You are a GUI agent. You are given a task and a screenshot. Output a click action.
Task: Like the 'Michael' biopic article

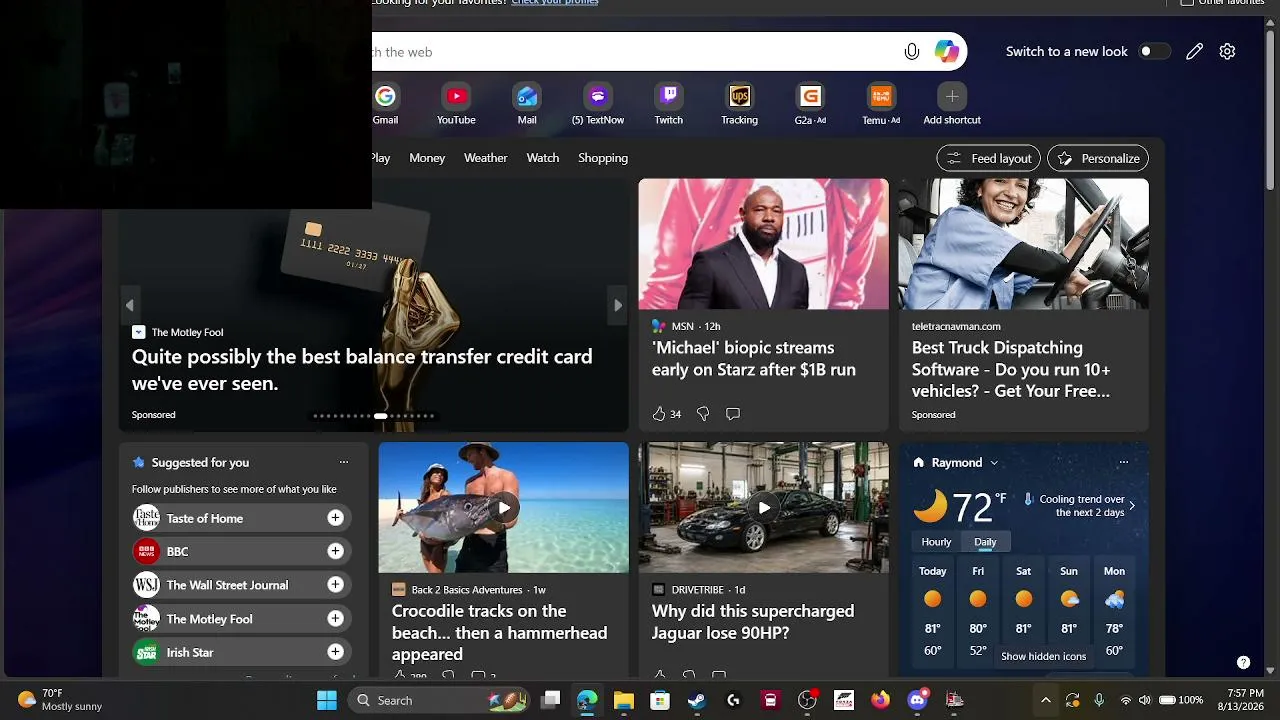click(x=659, y=414)
